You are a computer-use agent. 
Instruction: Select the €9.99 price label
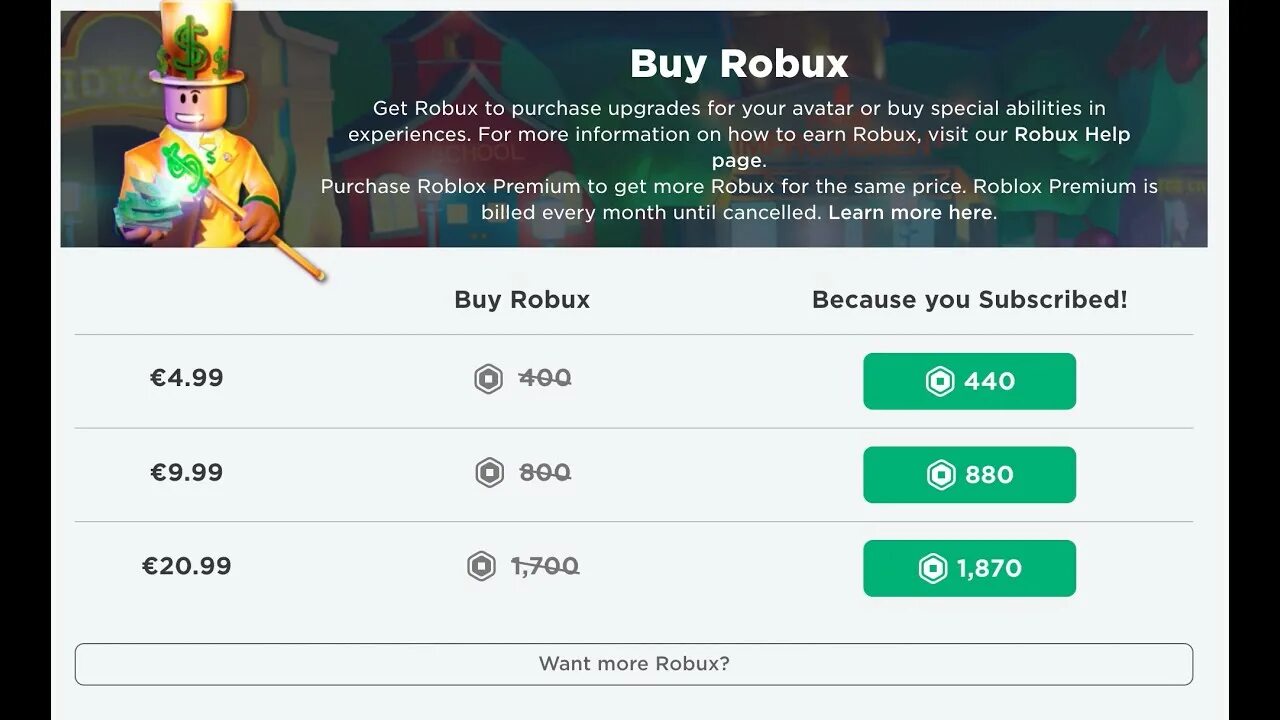tap(187, 472)
